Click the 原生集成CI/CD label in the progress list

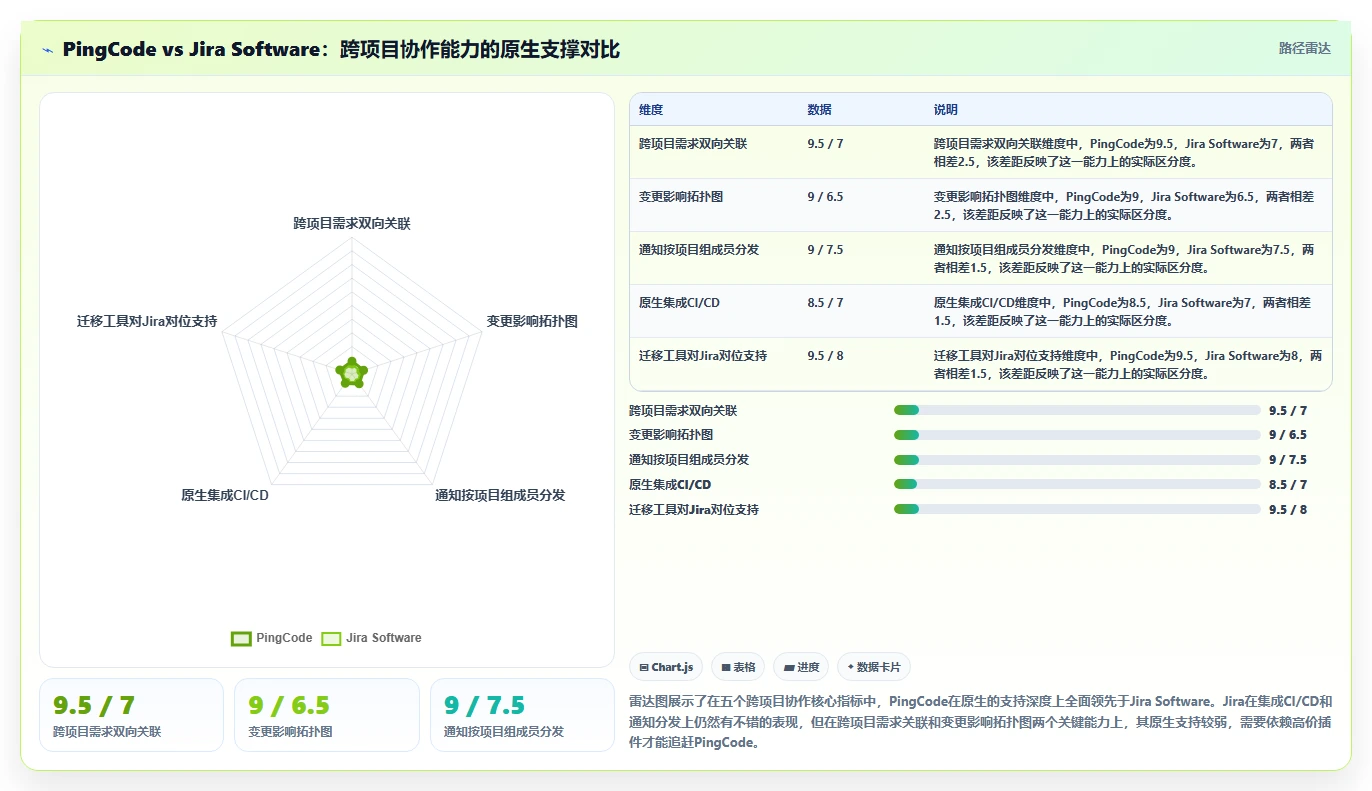pos(670,485)
